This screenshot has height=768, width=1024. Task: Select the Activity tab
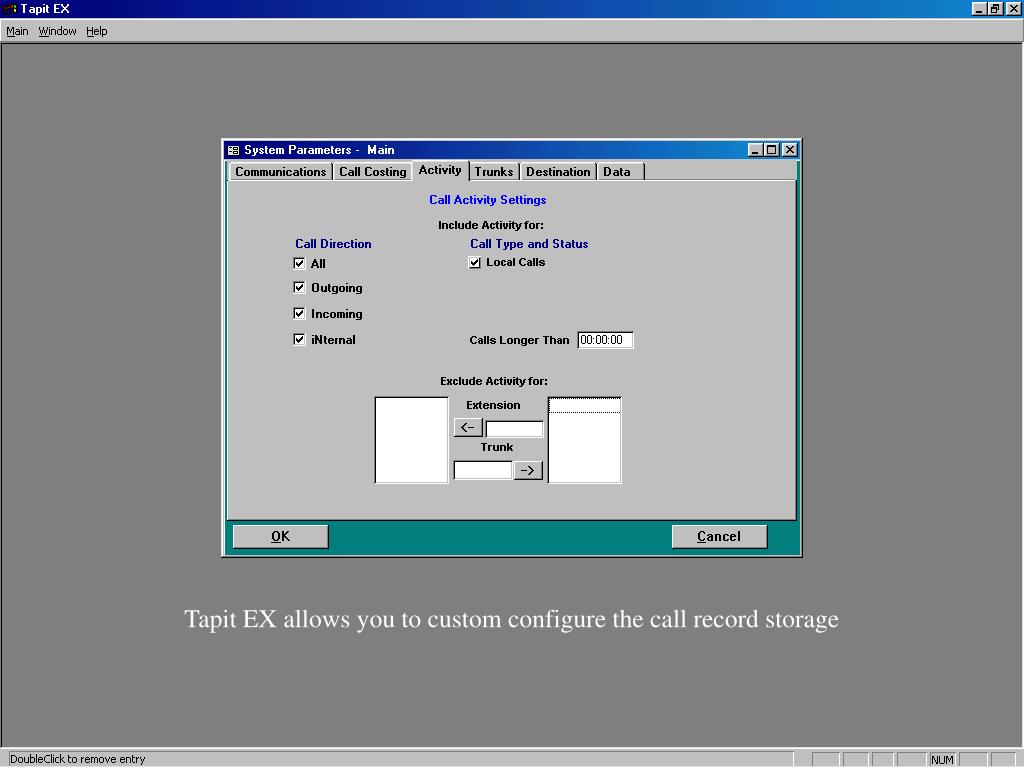(x=440, y=170)
